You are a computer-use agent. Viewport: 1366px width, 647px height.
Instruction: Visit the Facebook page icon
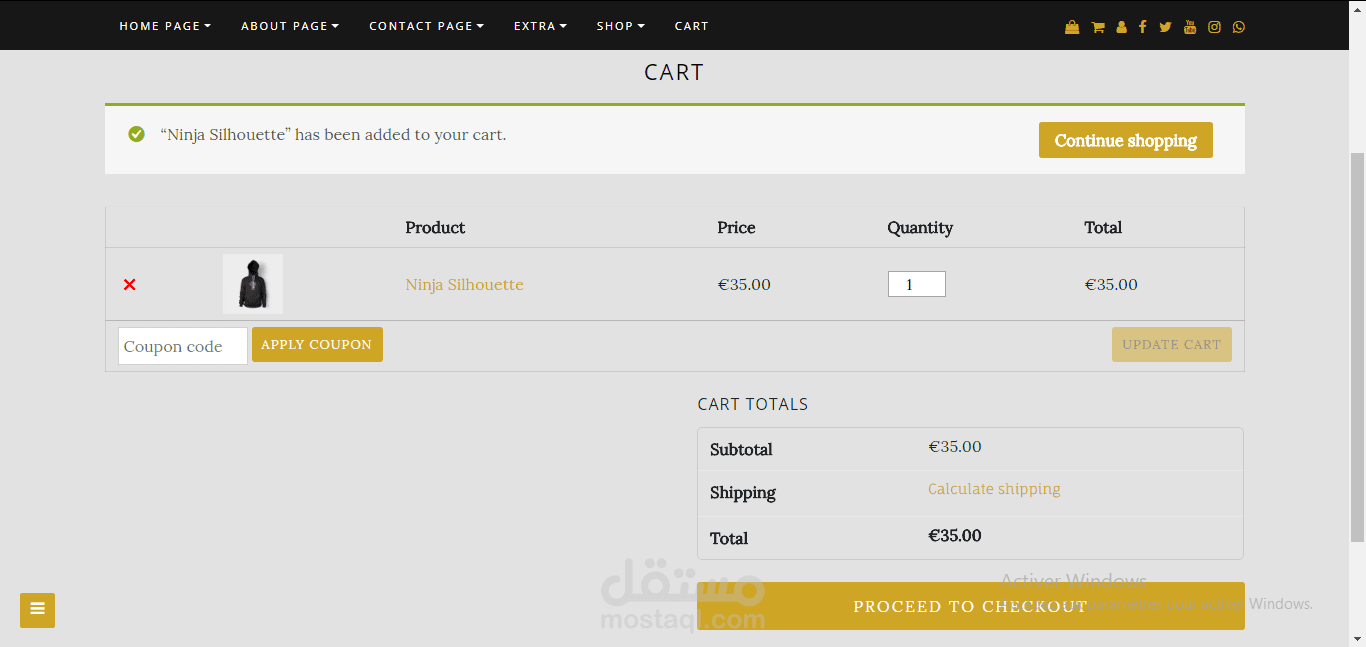[1142, 27]
